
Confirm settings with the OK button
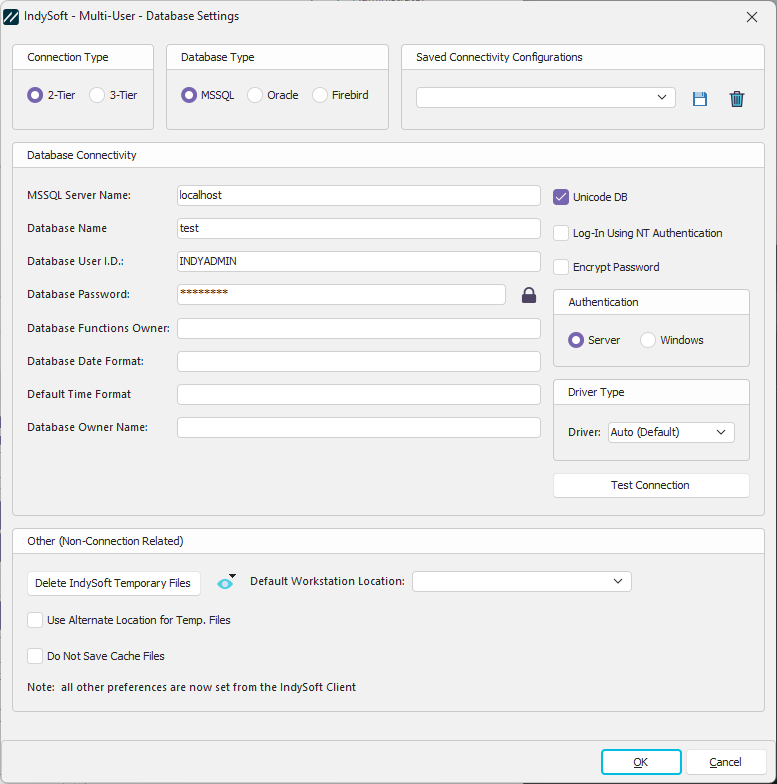point(641,762)
